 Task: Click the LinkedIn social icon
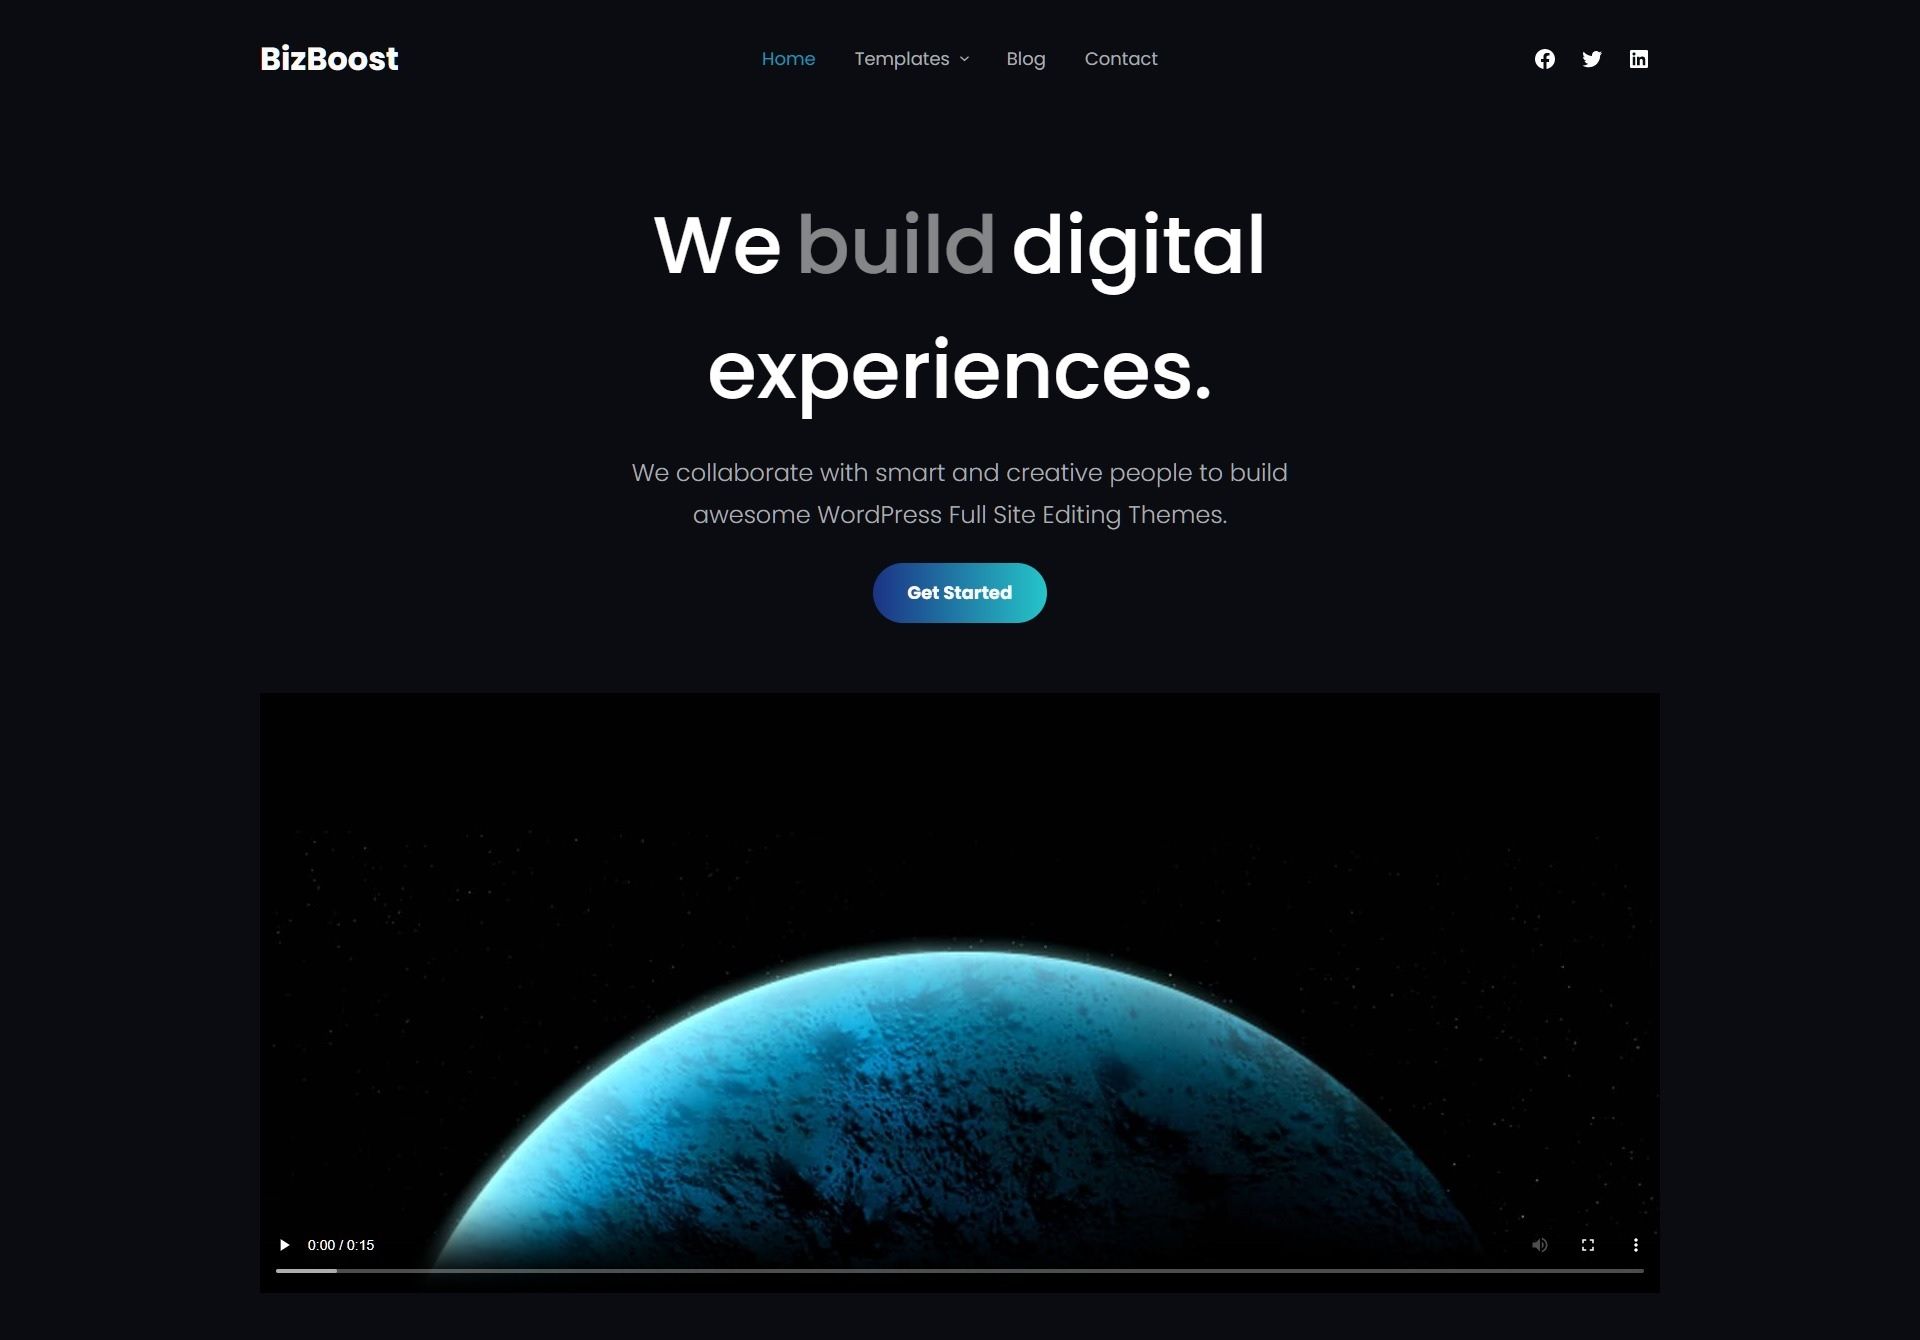1637,58
